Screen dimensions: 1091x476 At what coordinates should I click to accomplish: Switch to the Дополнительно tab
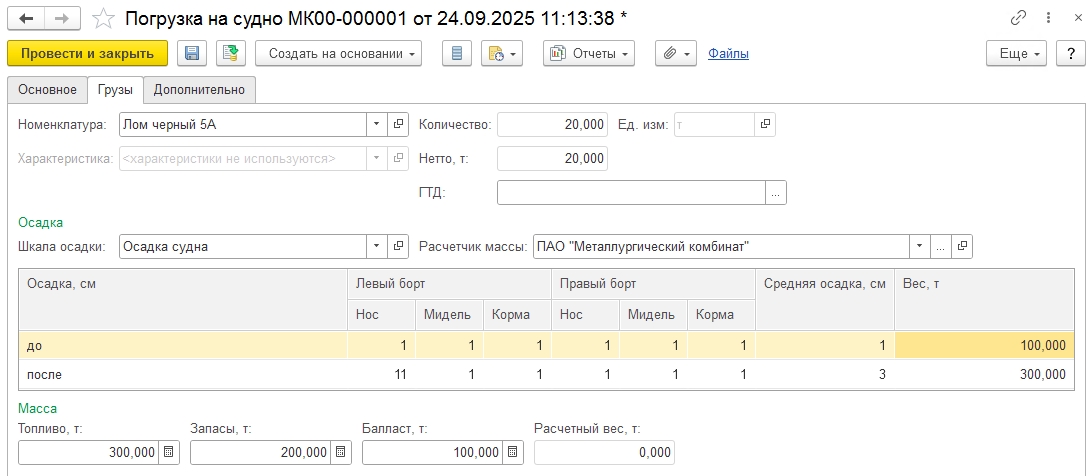[199, 90]
